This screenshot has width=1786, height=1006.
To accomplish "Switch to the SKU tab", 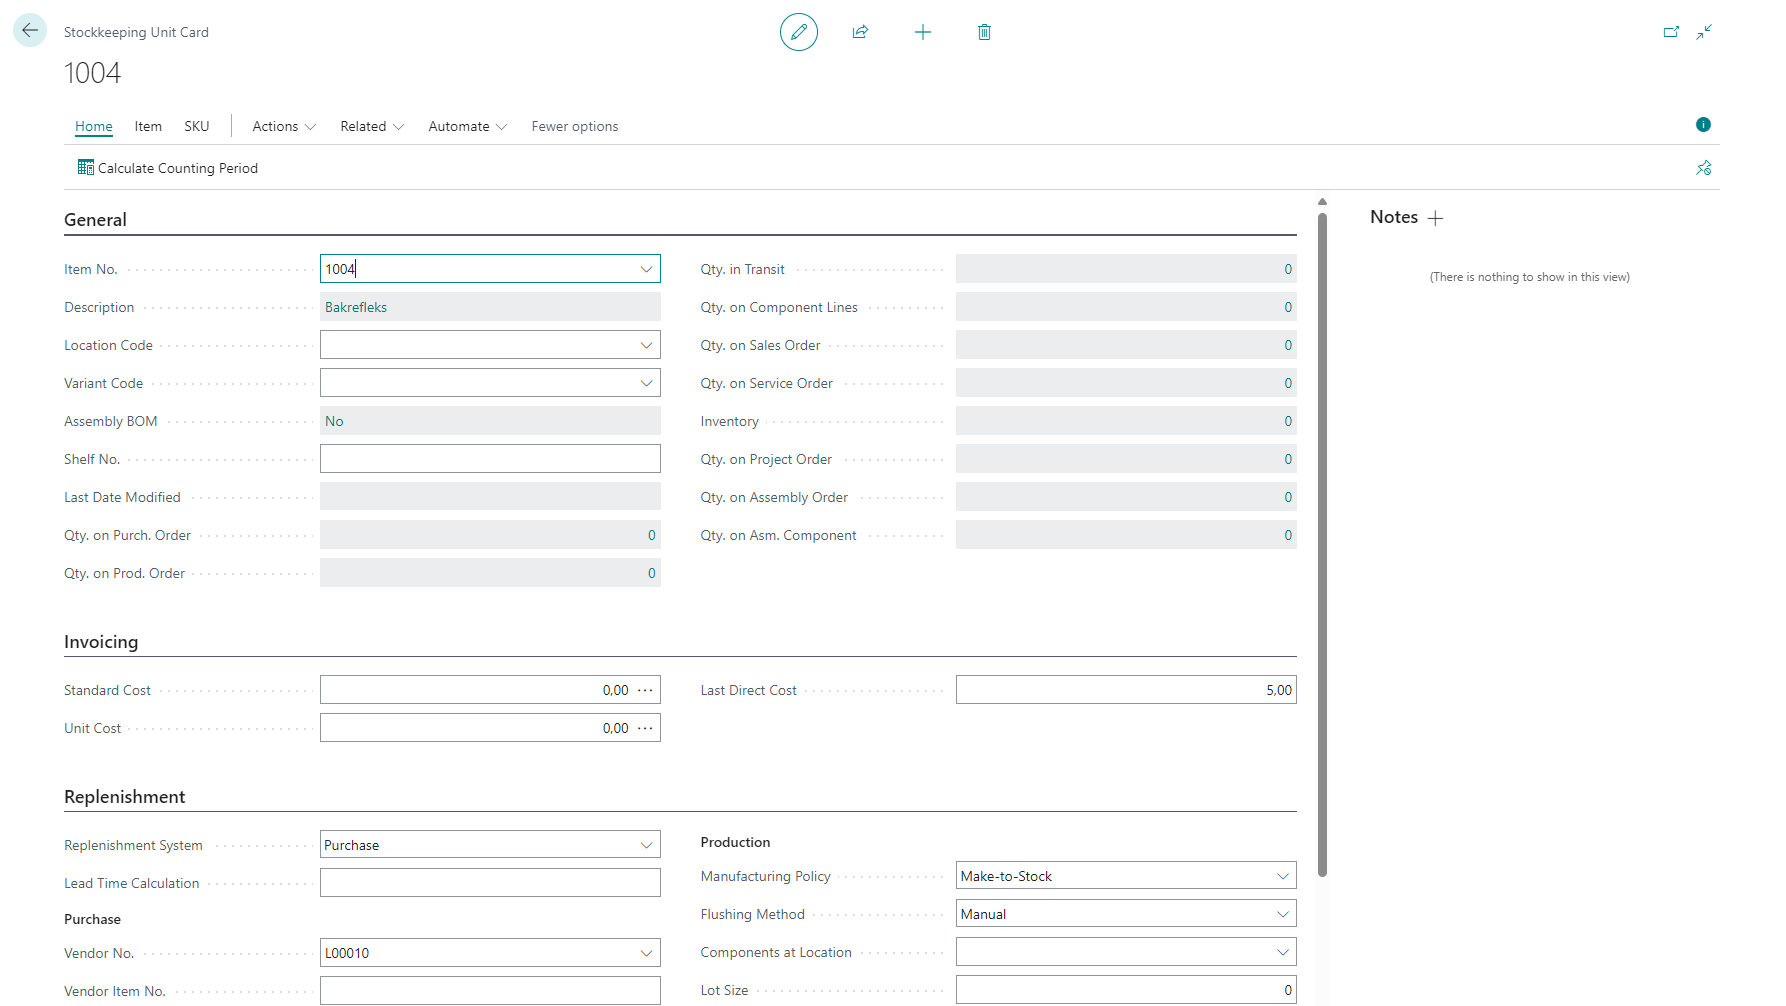I will pos(197,126).
